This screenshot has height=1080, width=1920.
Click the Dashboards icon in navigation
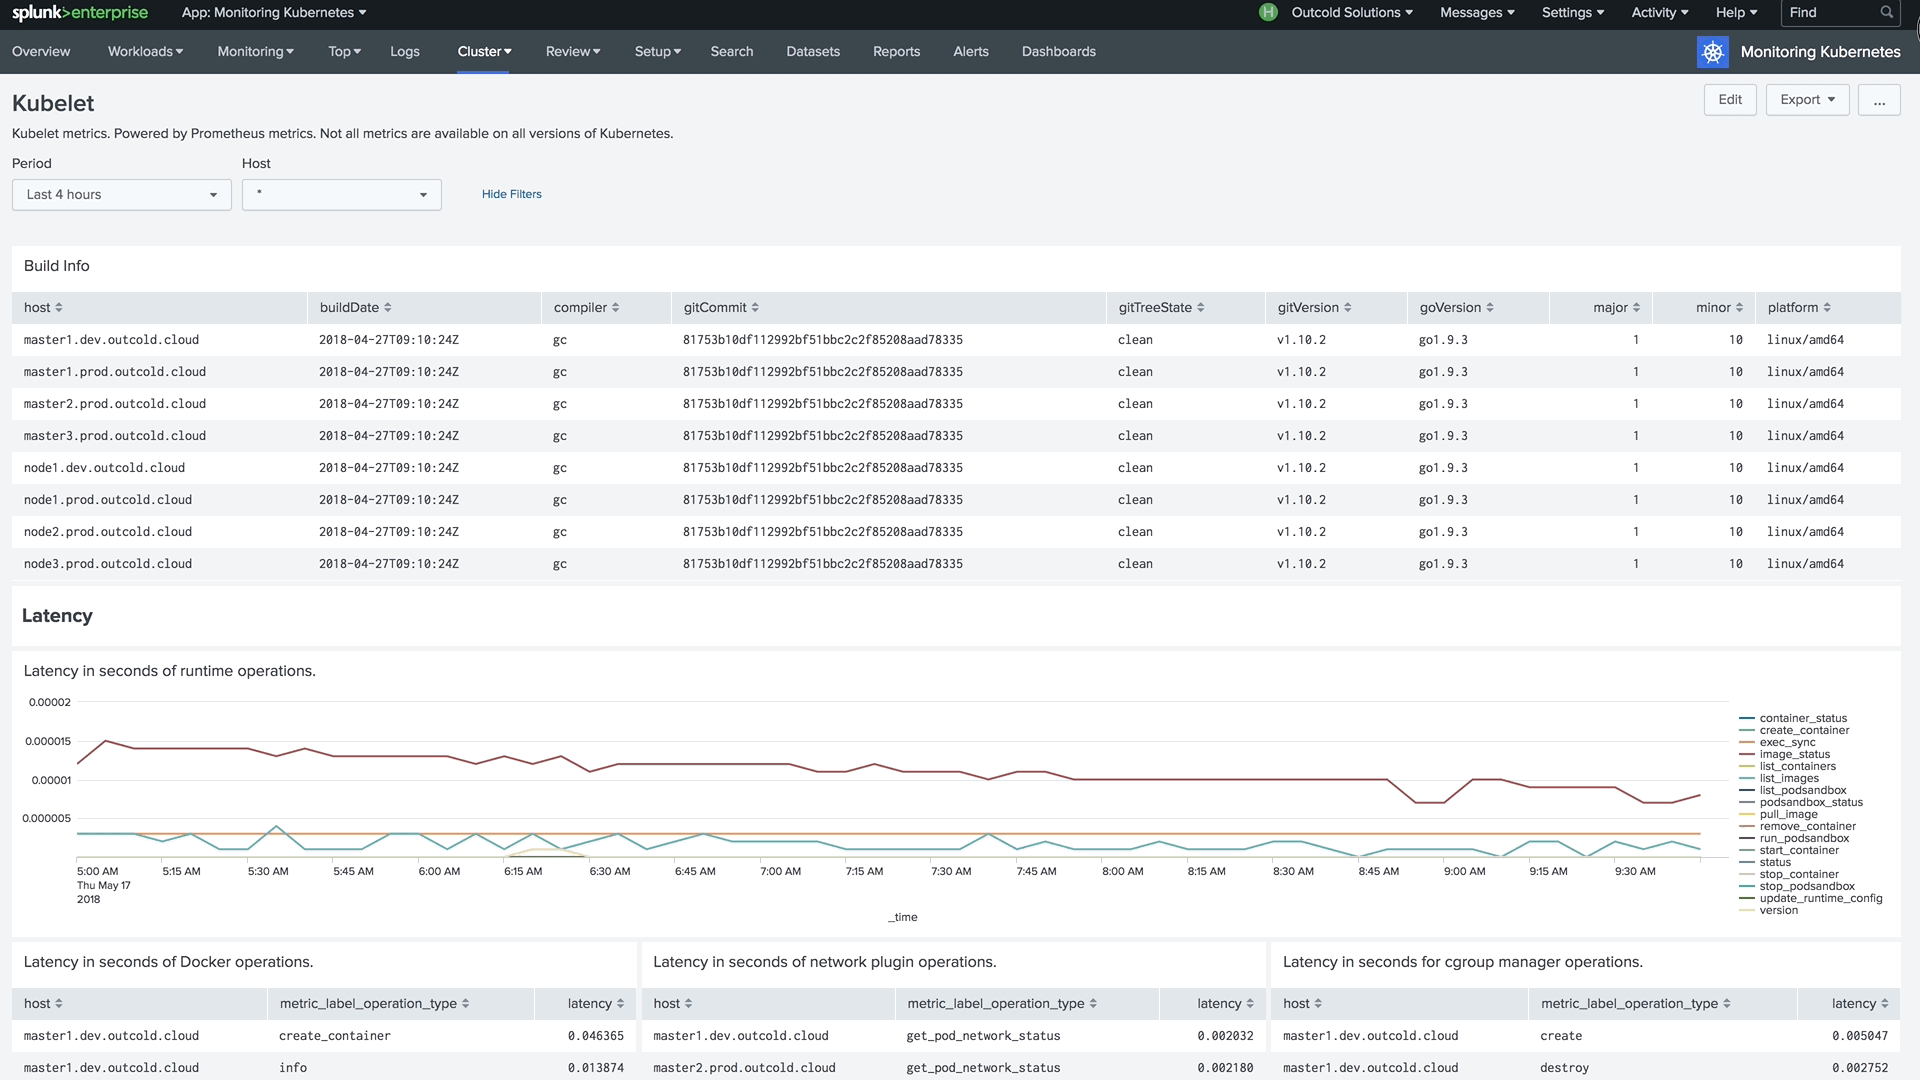pyautogui.click(x=1059, y=50)
